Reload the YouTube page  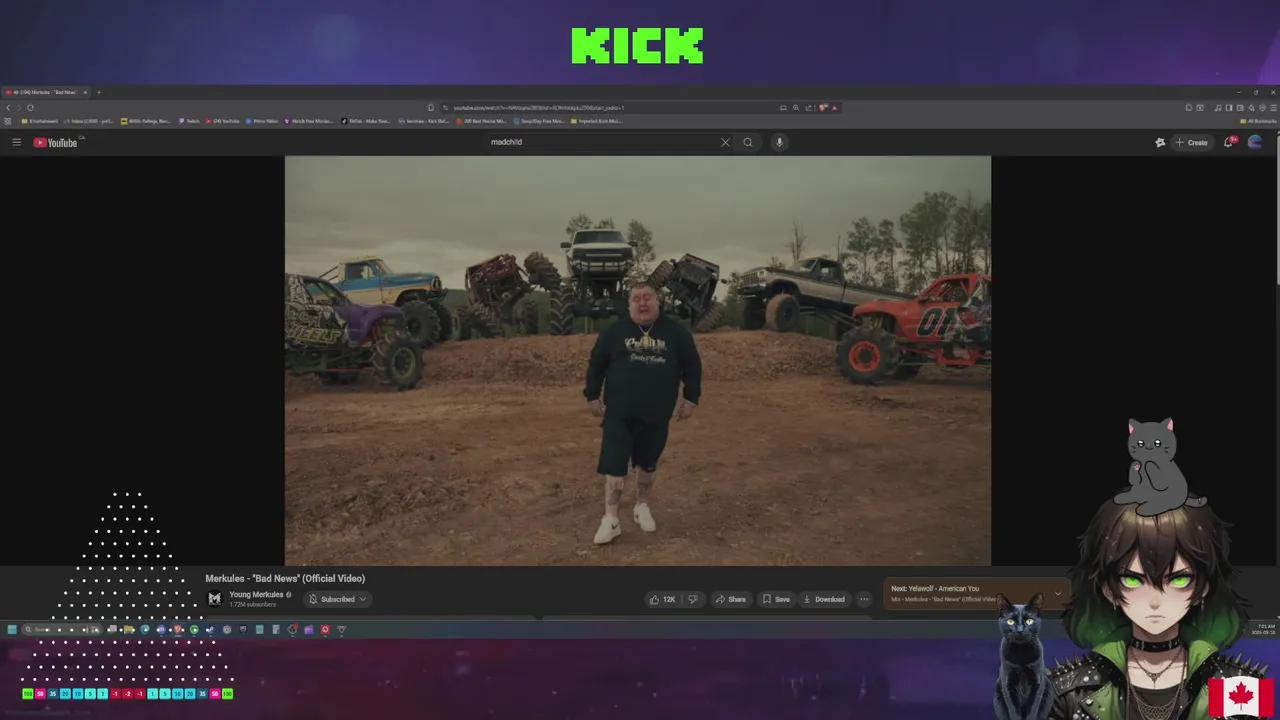(30, 107)
